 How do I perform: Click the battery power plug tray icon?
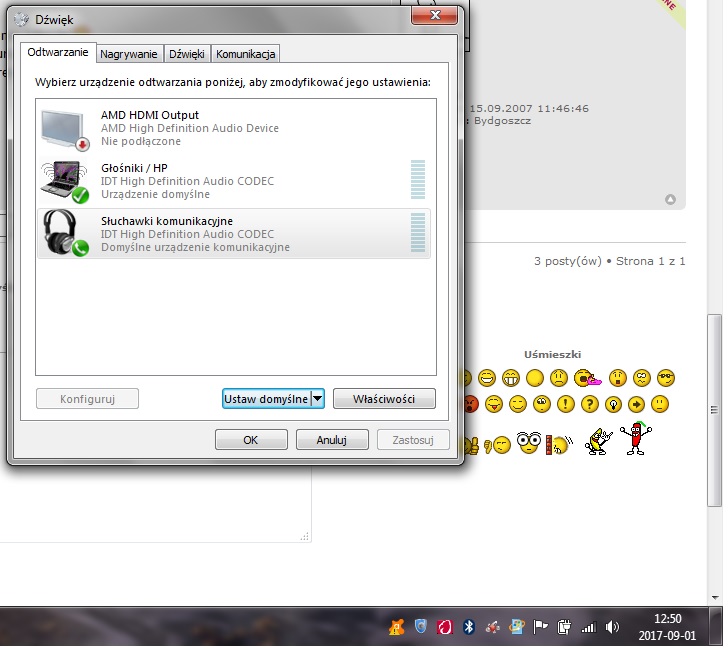click(564, 627)
